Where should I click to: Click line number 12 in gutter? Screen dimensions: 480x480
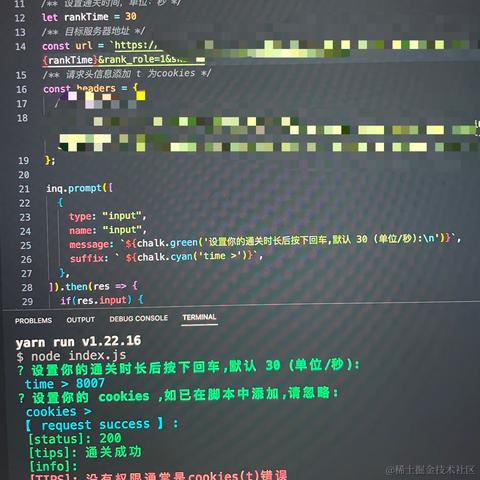coord(20,18)
